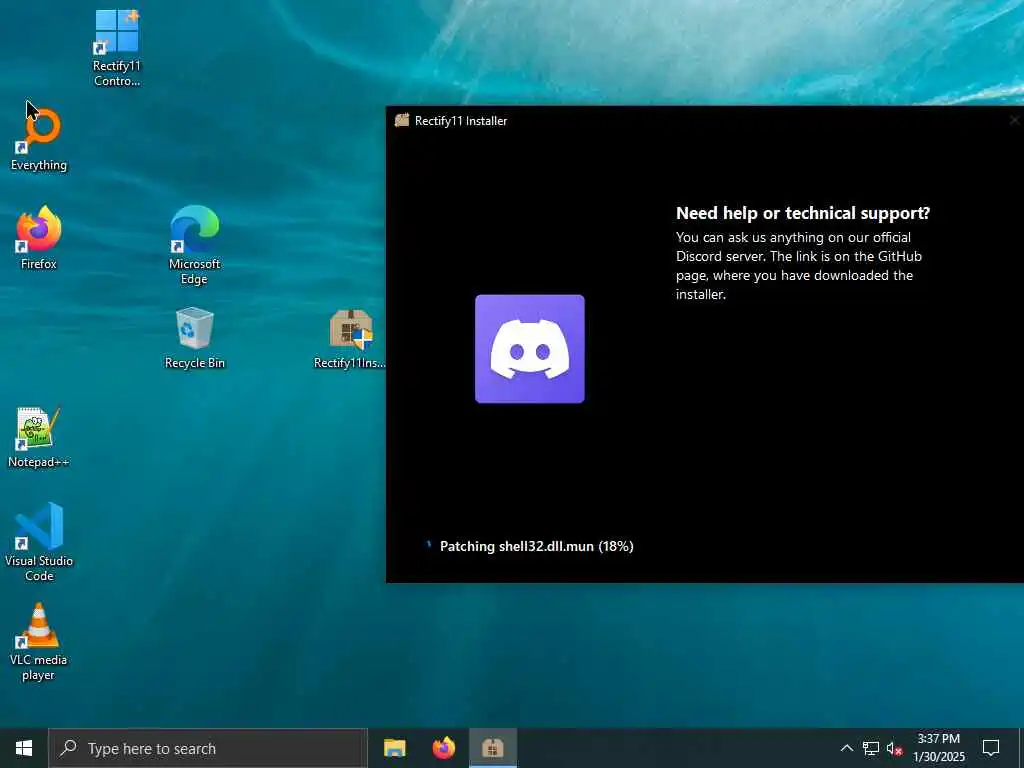Viewport: 1024px width, 768px height.
Task: Click the taskbar search box
Action: pyautogui.click(x=208, y=748)
